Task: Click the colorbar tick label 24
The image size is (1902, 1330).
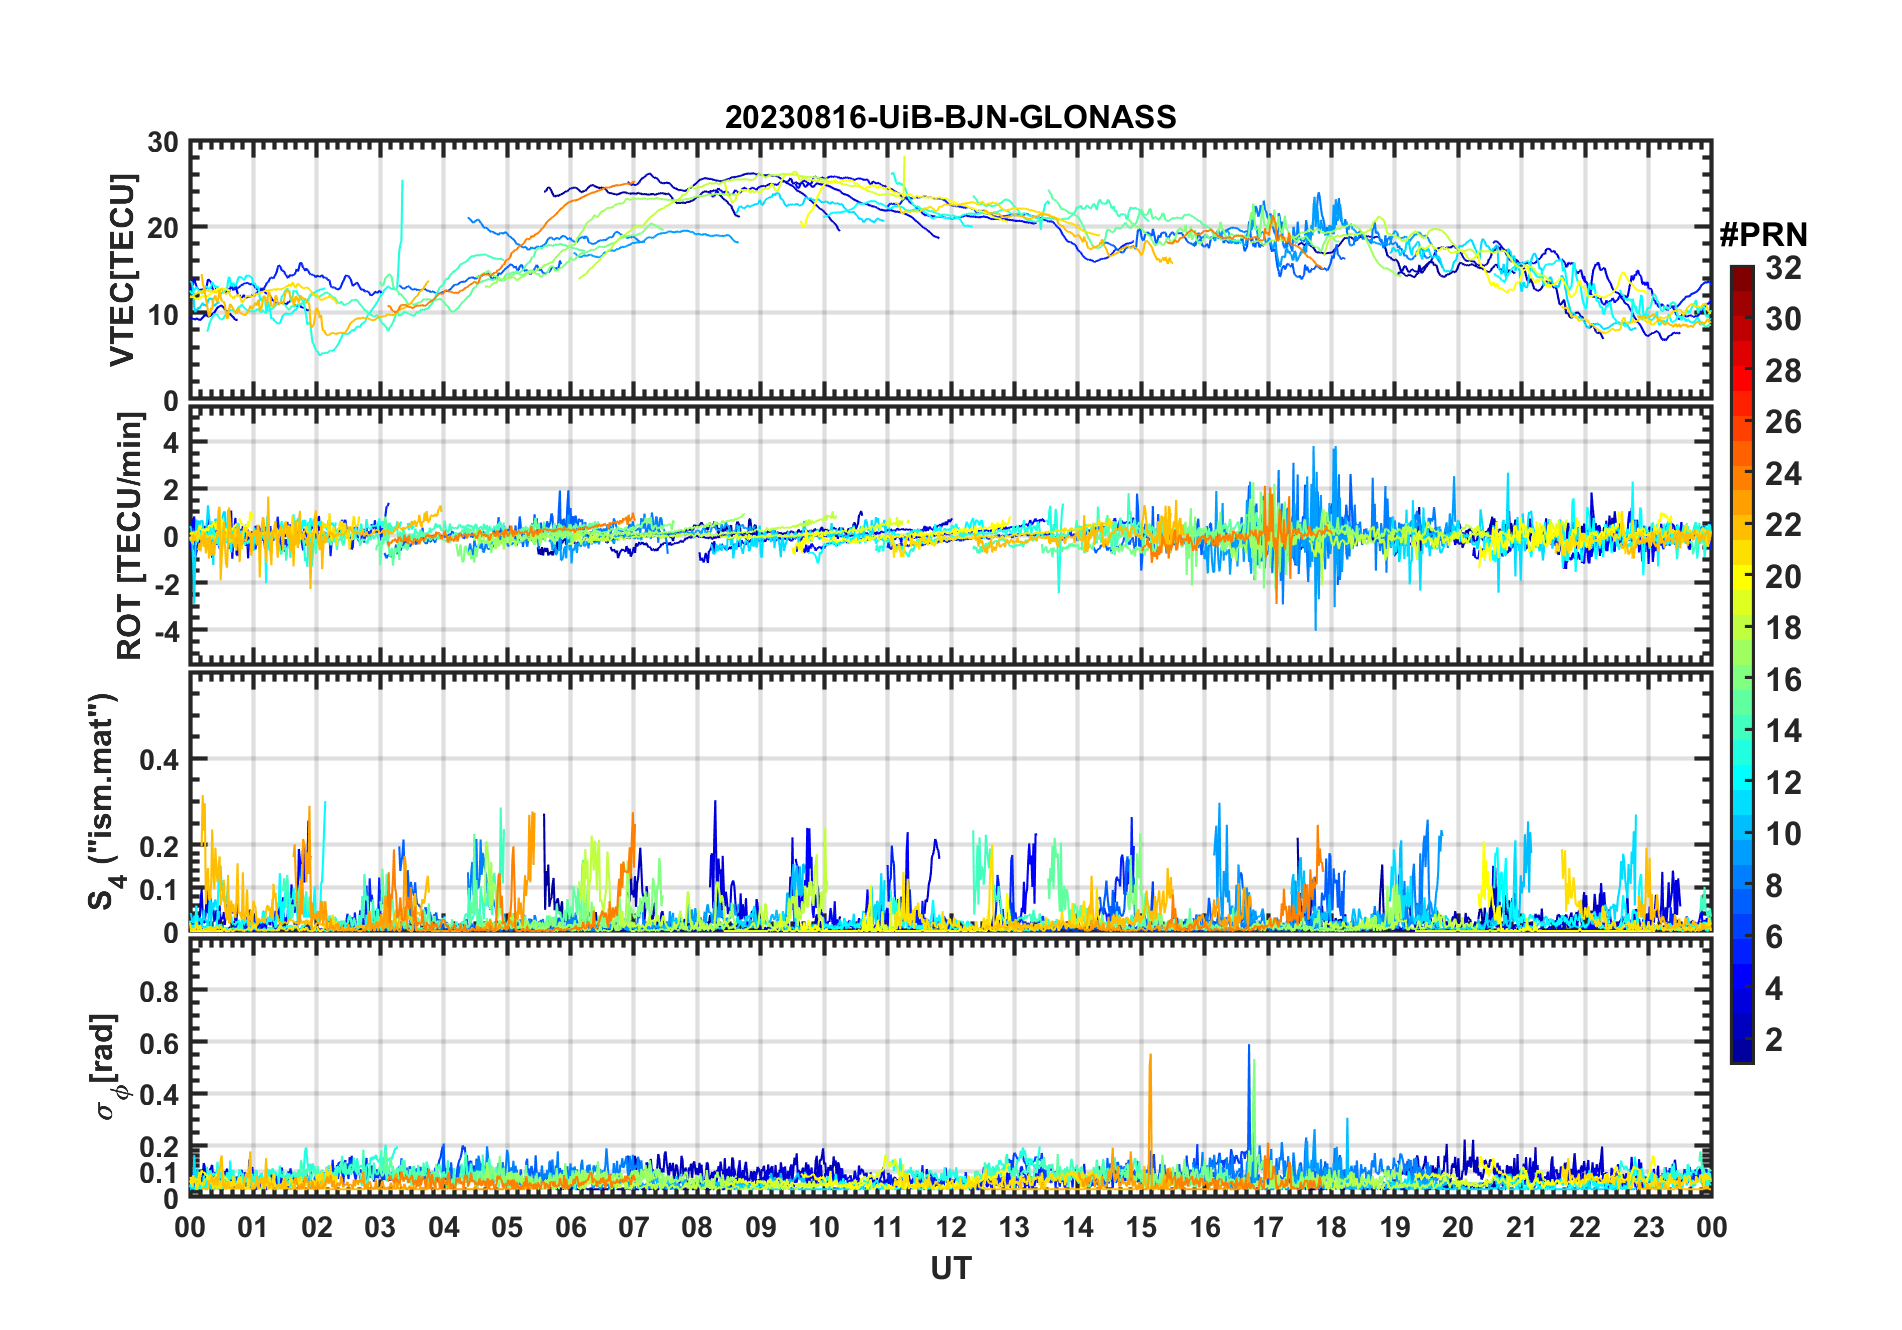Action: (1783, 474)
